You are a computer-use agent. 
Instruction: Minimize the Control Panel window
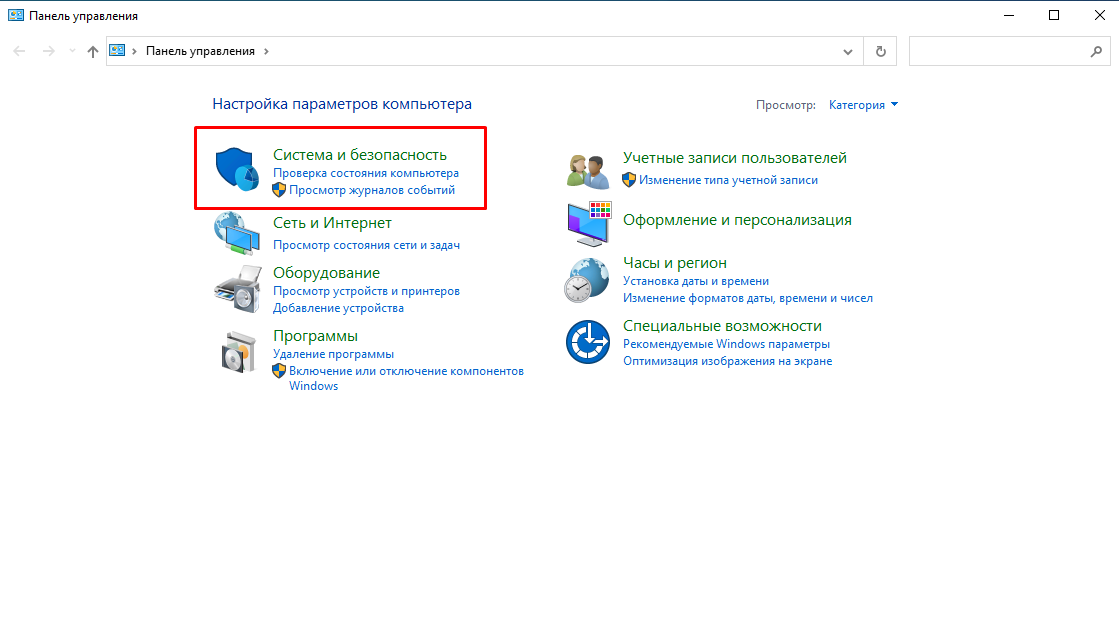[1009, 16]
